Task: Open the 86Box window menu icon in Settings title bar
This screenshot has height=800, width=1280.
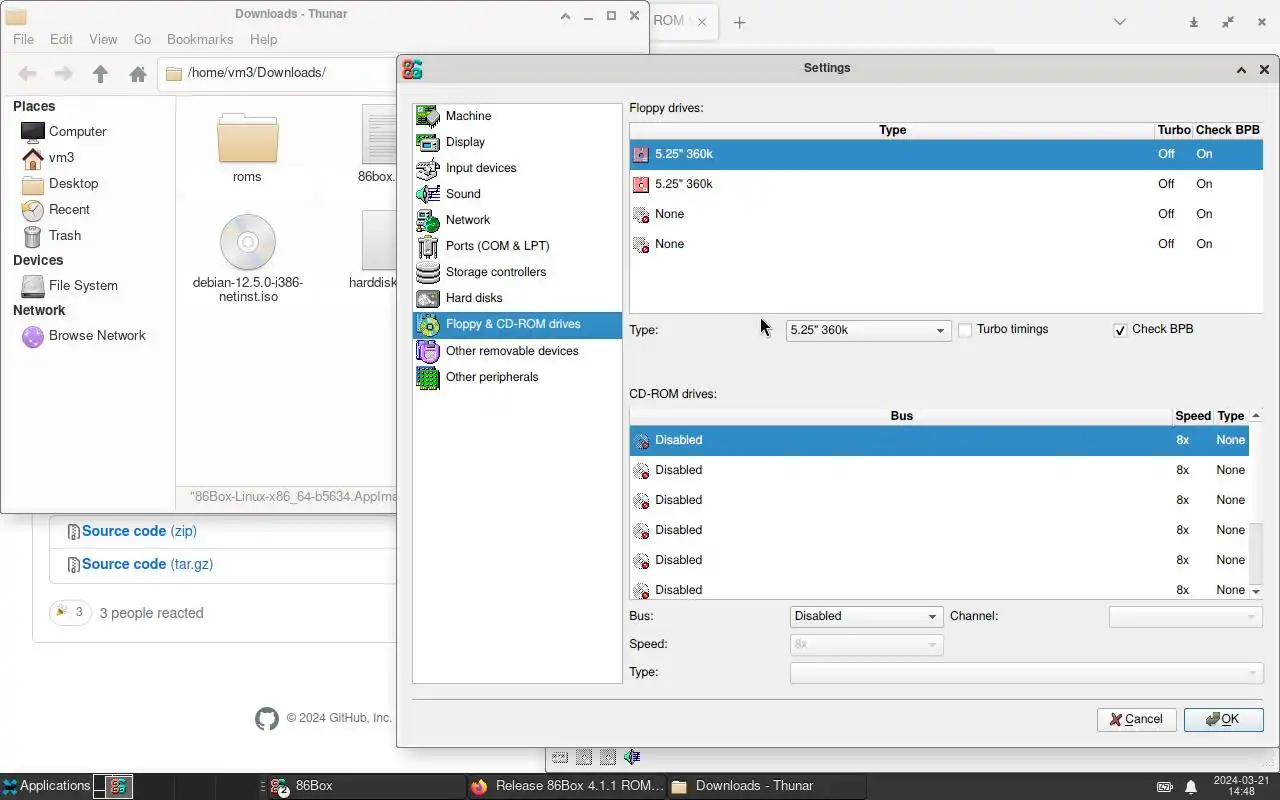Action: tap(412, 69)
